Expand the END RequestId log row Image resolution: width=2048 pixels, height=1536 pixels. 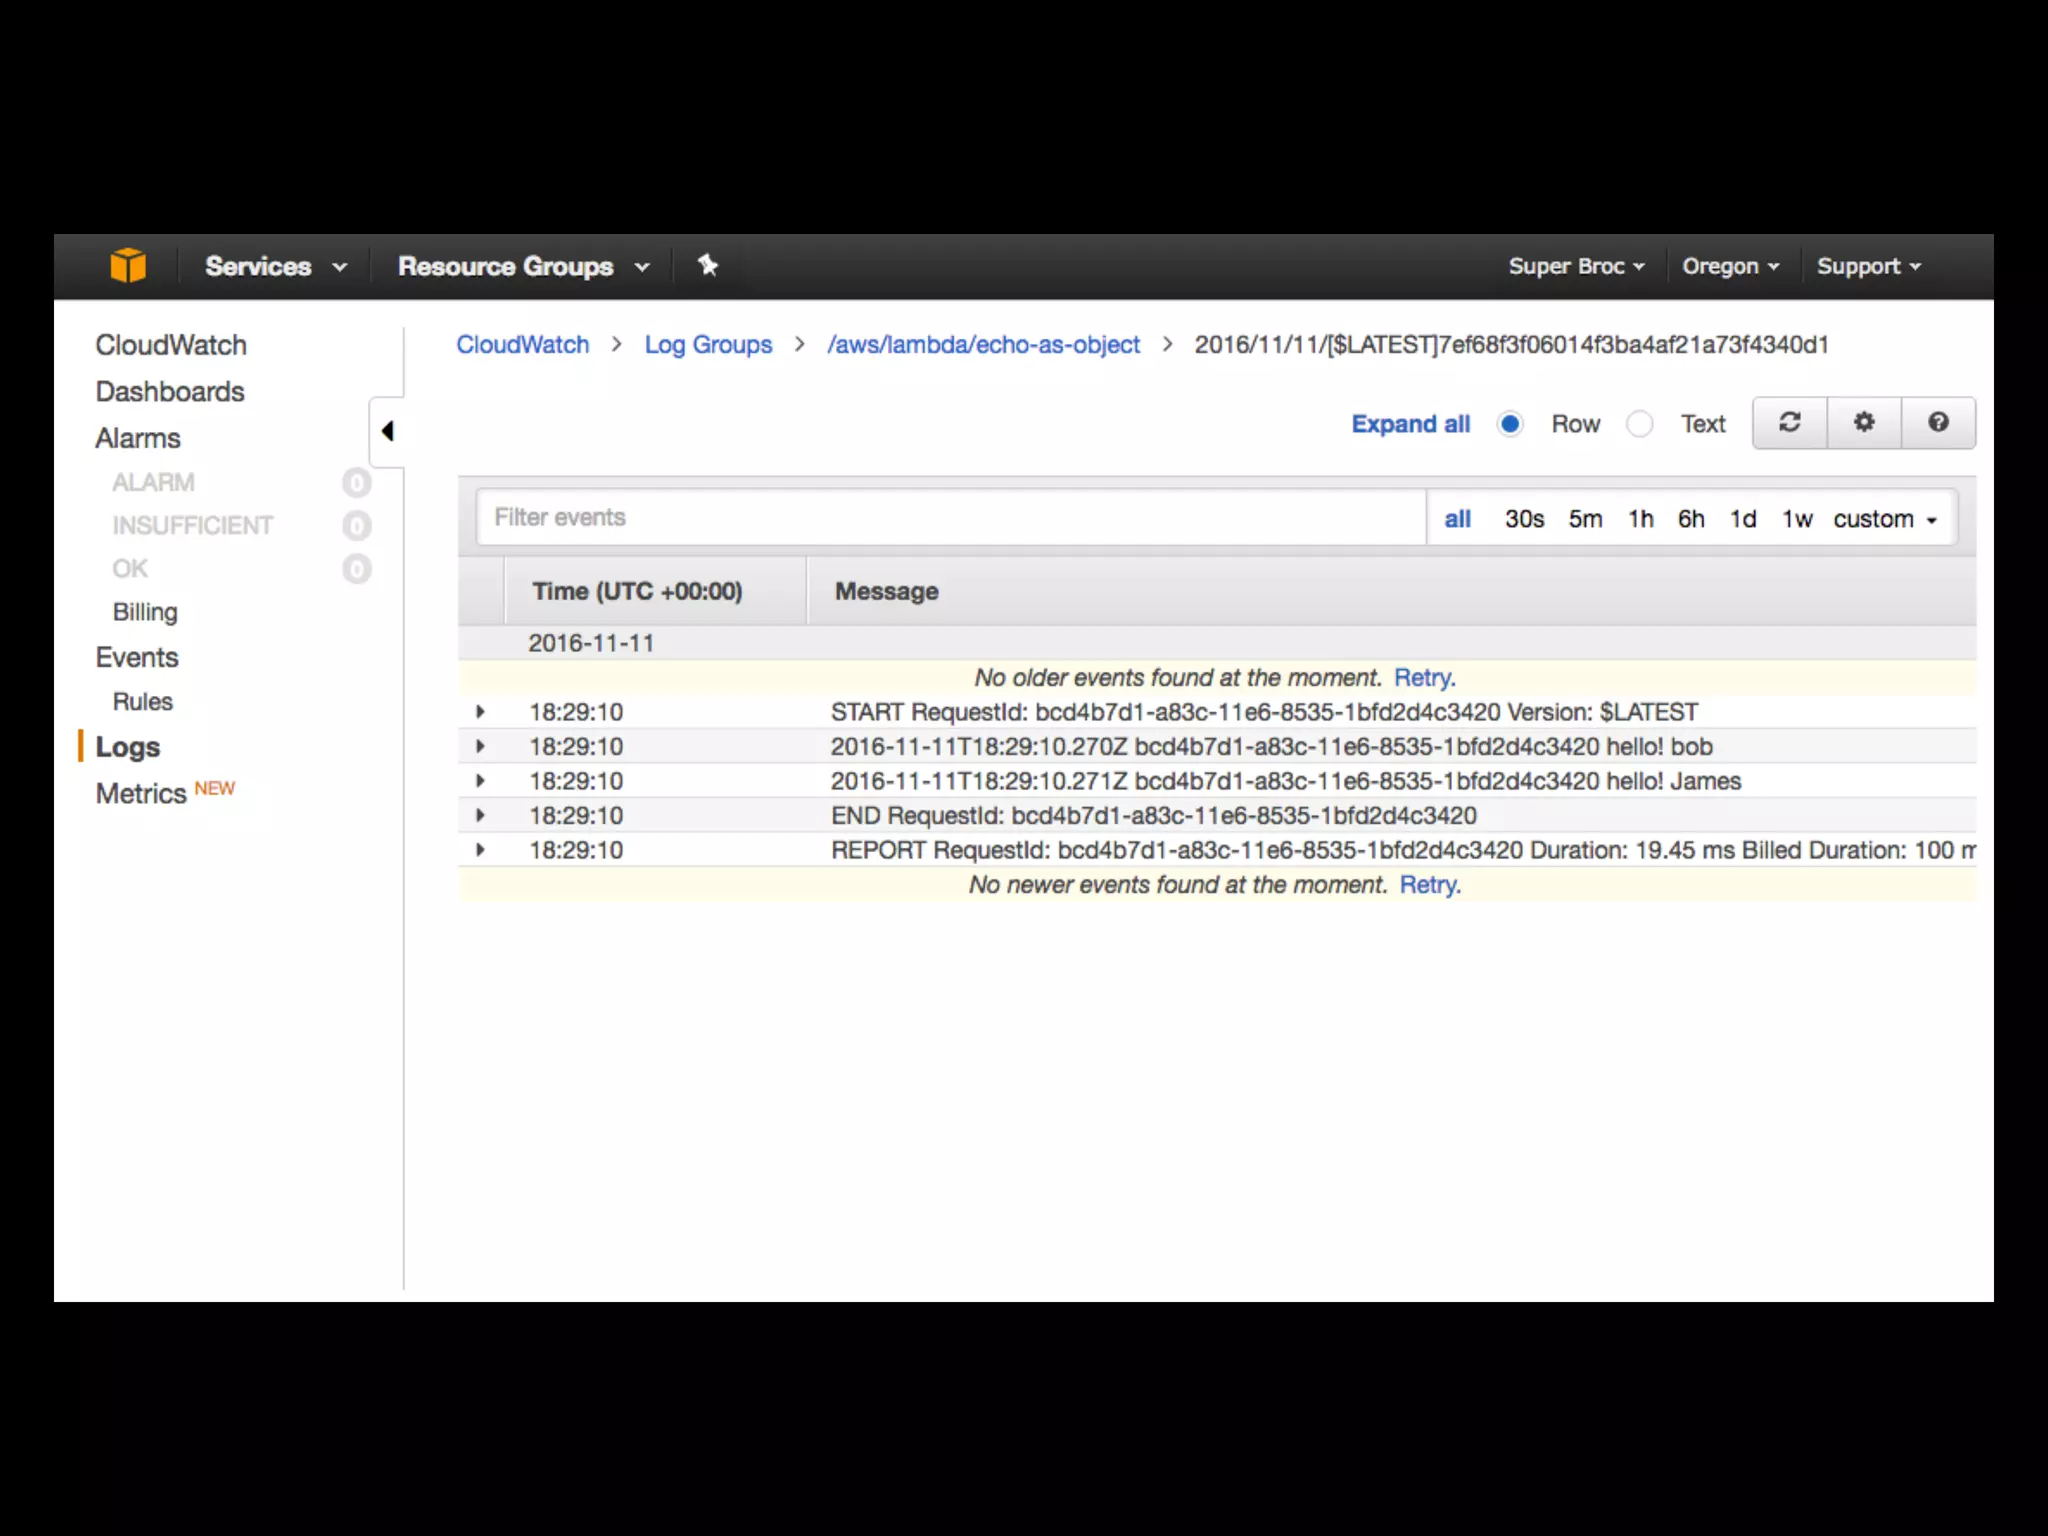click(x=480, y=816)
